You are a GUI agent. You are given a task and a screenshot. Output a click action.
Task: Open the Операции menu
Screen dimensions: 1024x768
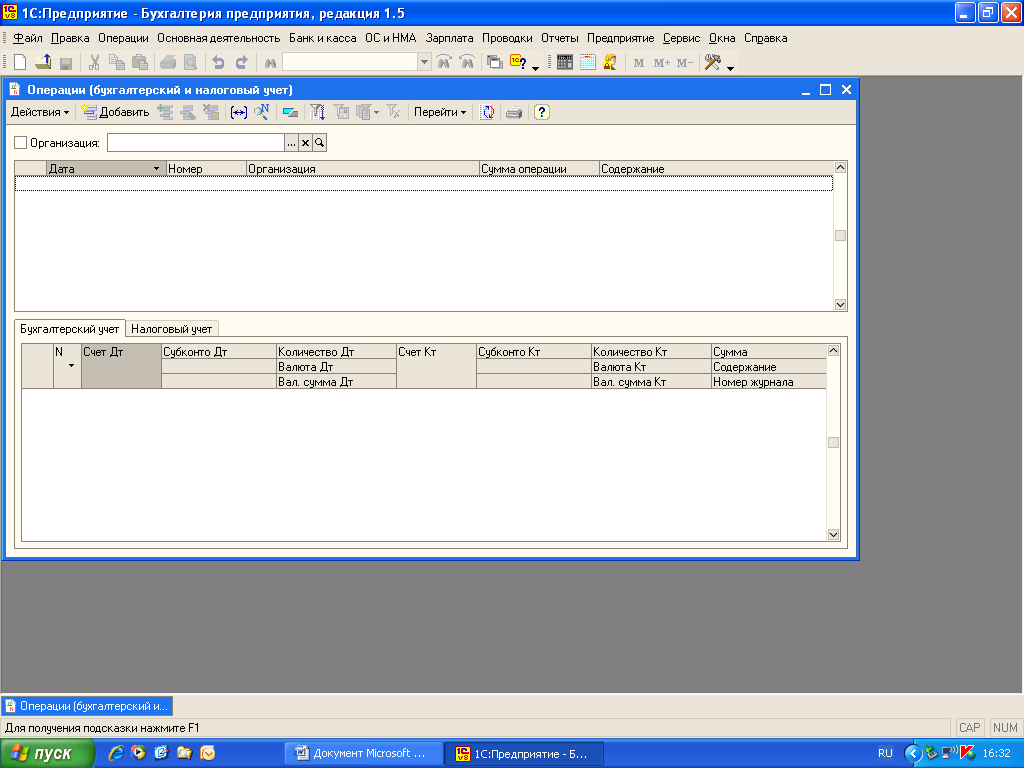tap(123, 39)
